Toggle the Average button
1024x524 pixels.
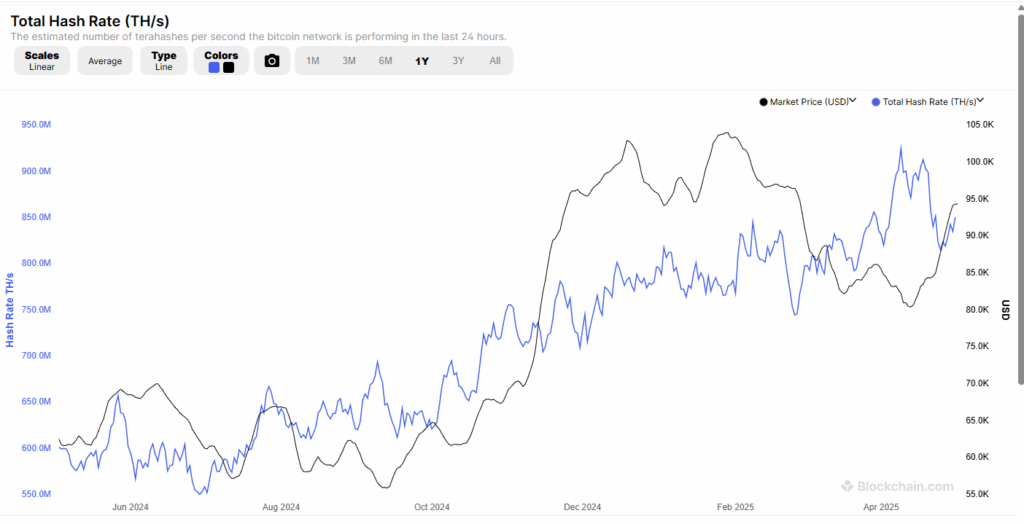pos(105,61)
